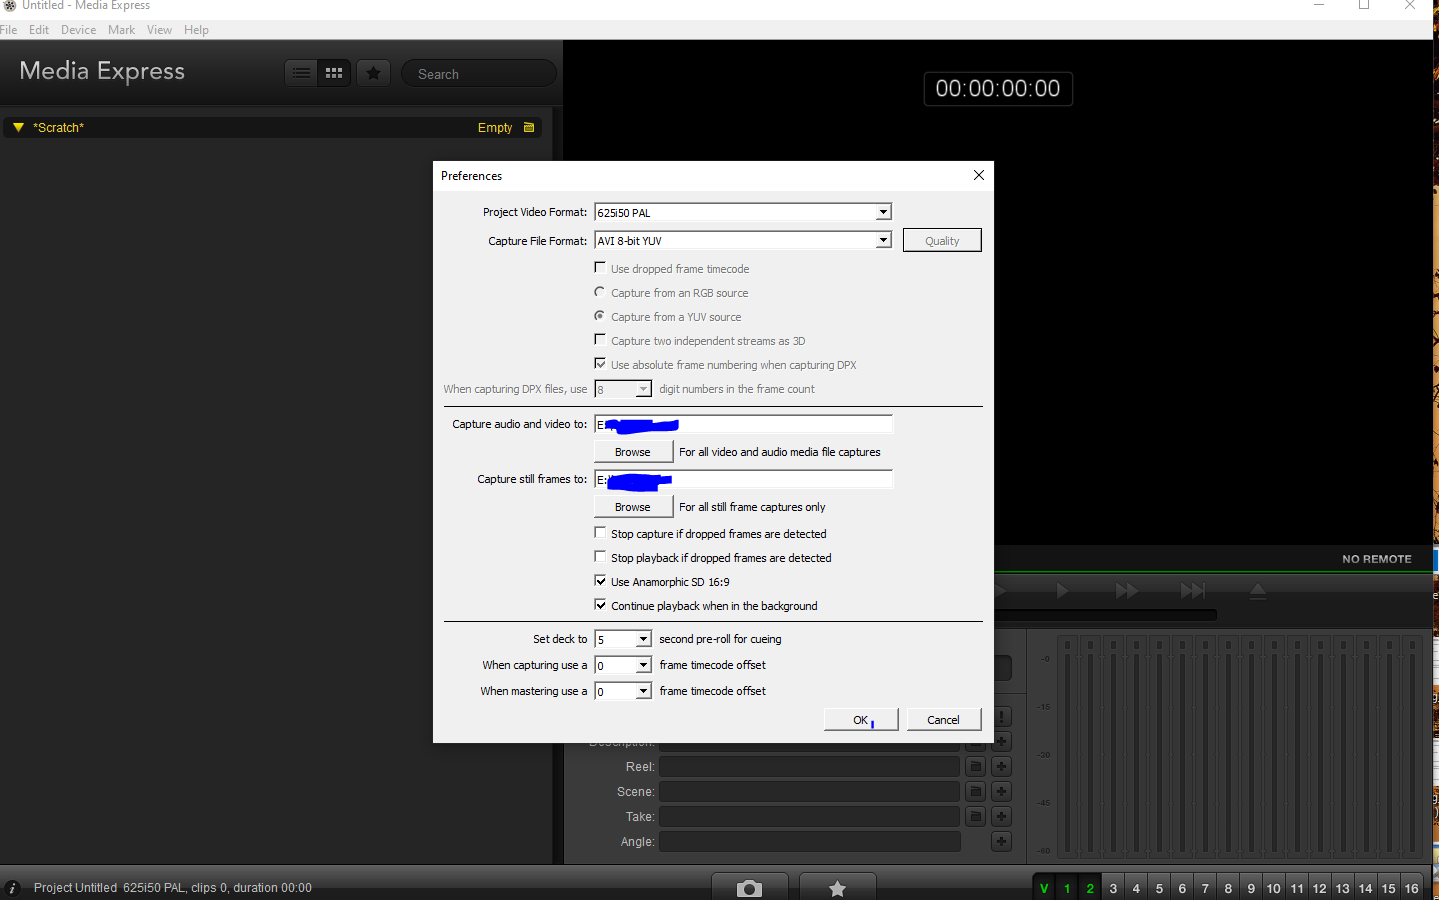Image resolution: width=1439 pixels, height=900 pixels.
Task: Select Capture from a YUV source
Action: coord(600,316)
